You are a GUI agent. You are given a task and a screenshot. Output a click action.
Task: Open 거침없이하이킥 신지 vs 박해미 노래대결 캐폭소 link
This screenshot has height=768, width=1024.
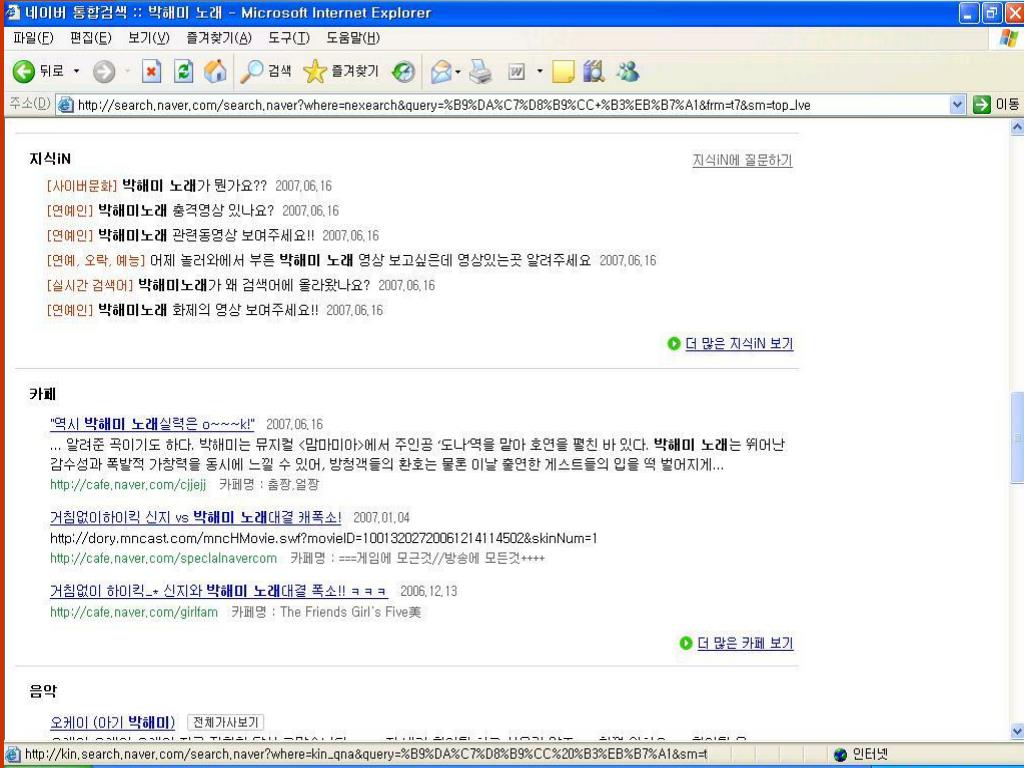coord(195,517)
